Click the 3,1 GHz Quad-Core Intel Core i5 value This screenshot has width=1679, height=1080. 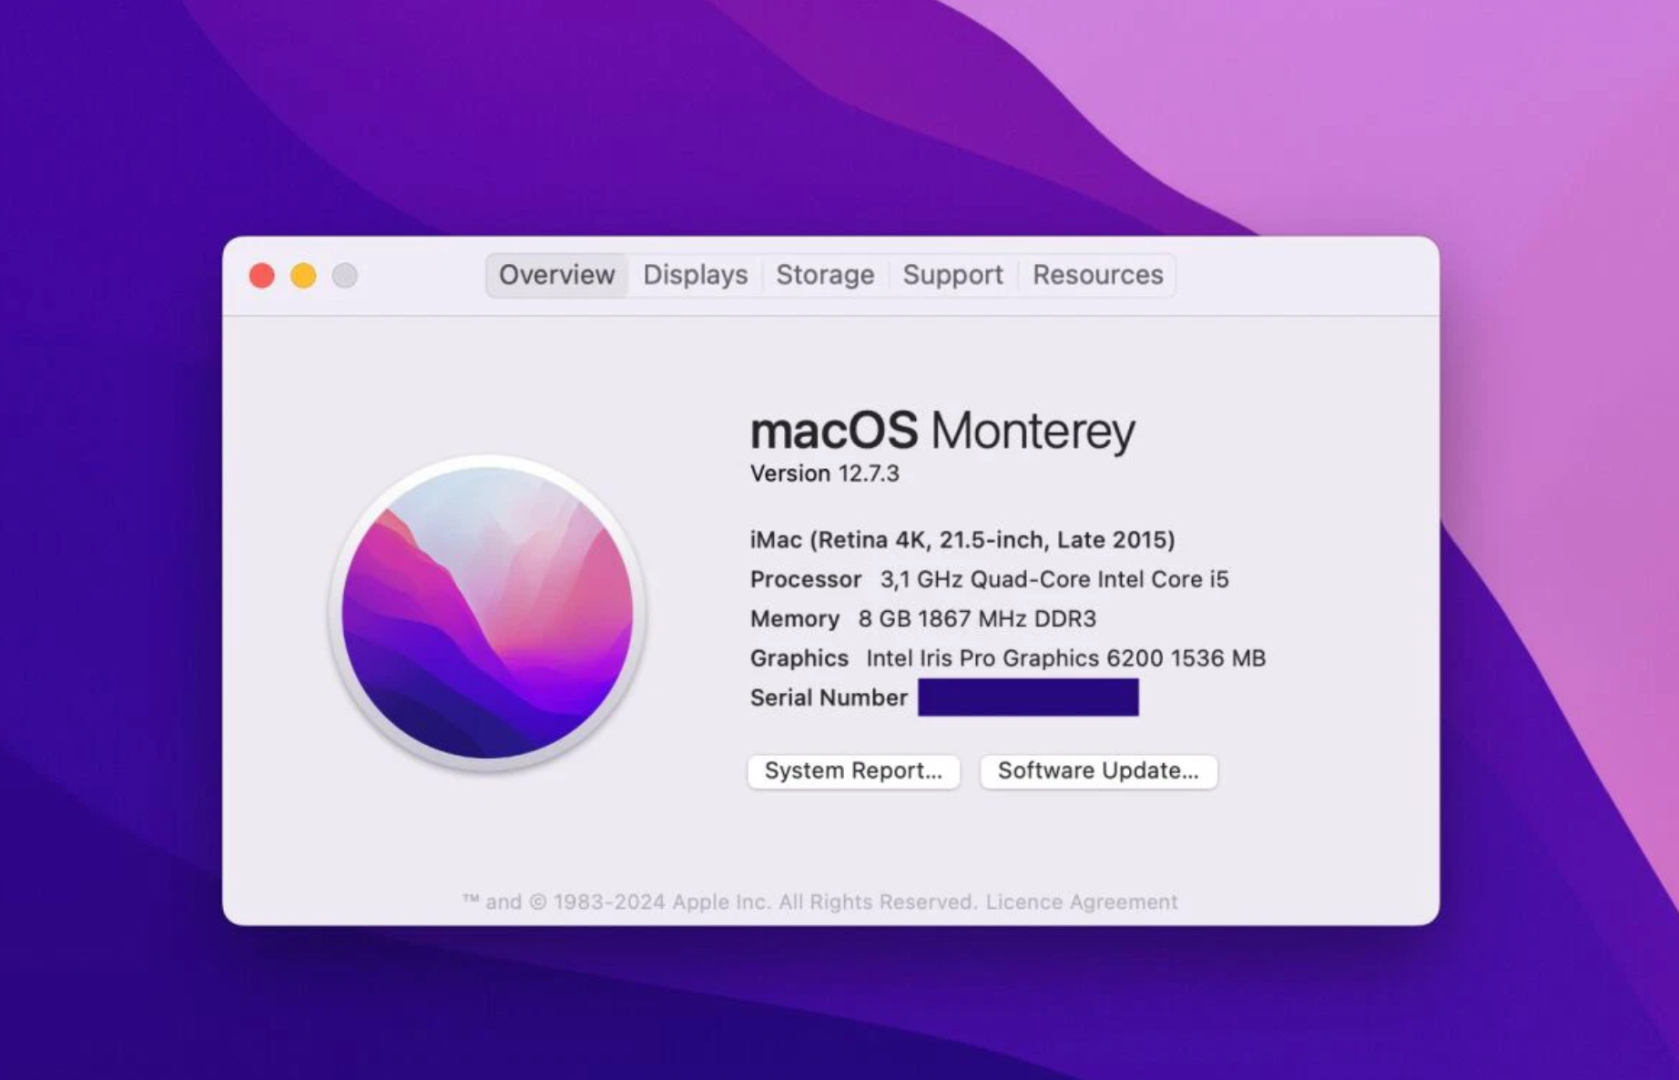pos(1054,580)
